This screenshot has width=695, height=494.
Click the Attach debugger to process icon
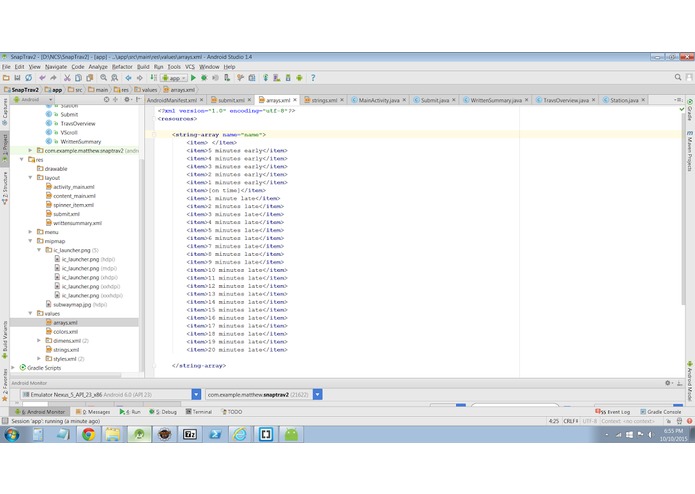(227, 78)
